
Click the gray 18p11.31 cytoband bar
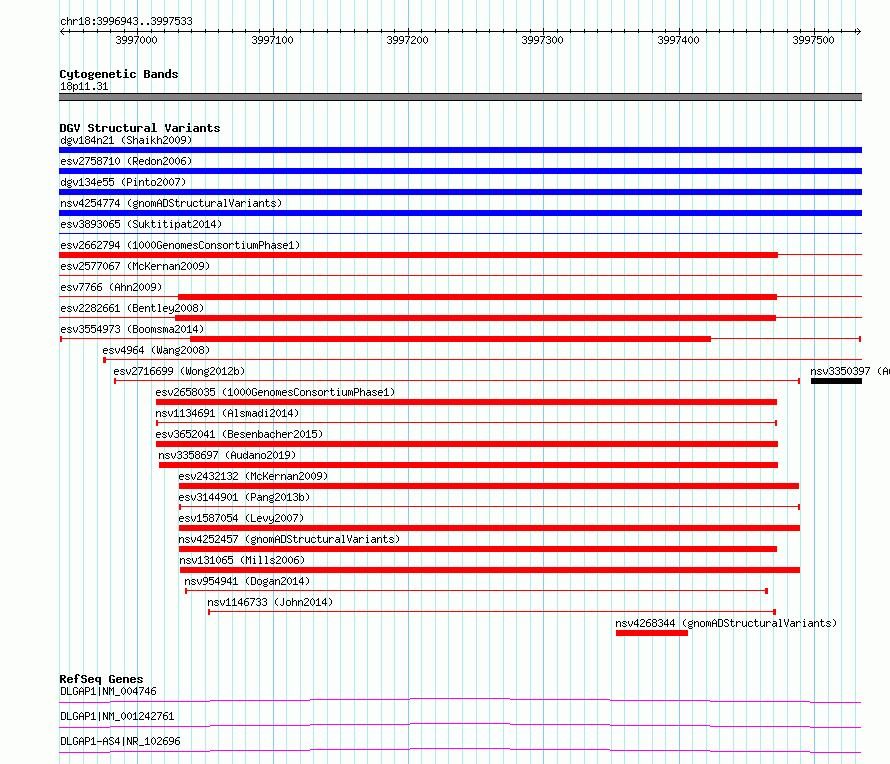460,97
